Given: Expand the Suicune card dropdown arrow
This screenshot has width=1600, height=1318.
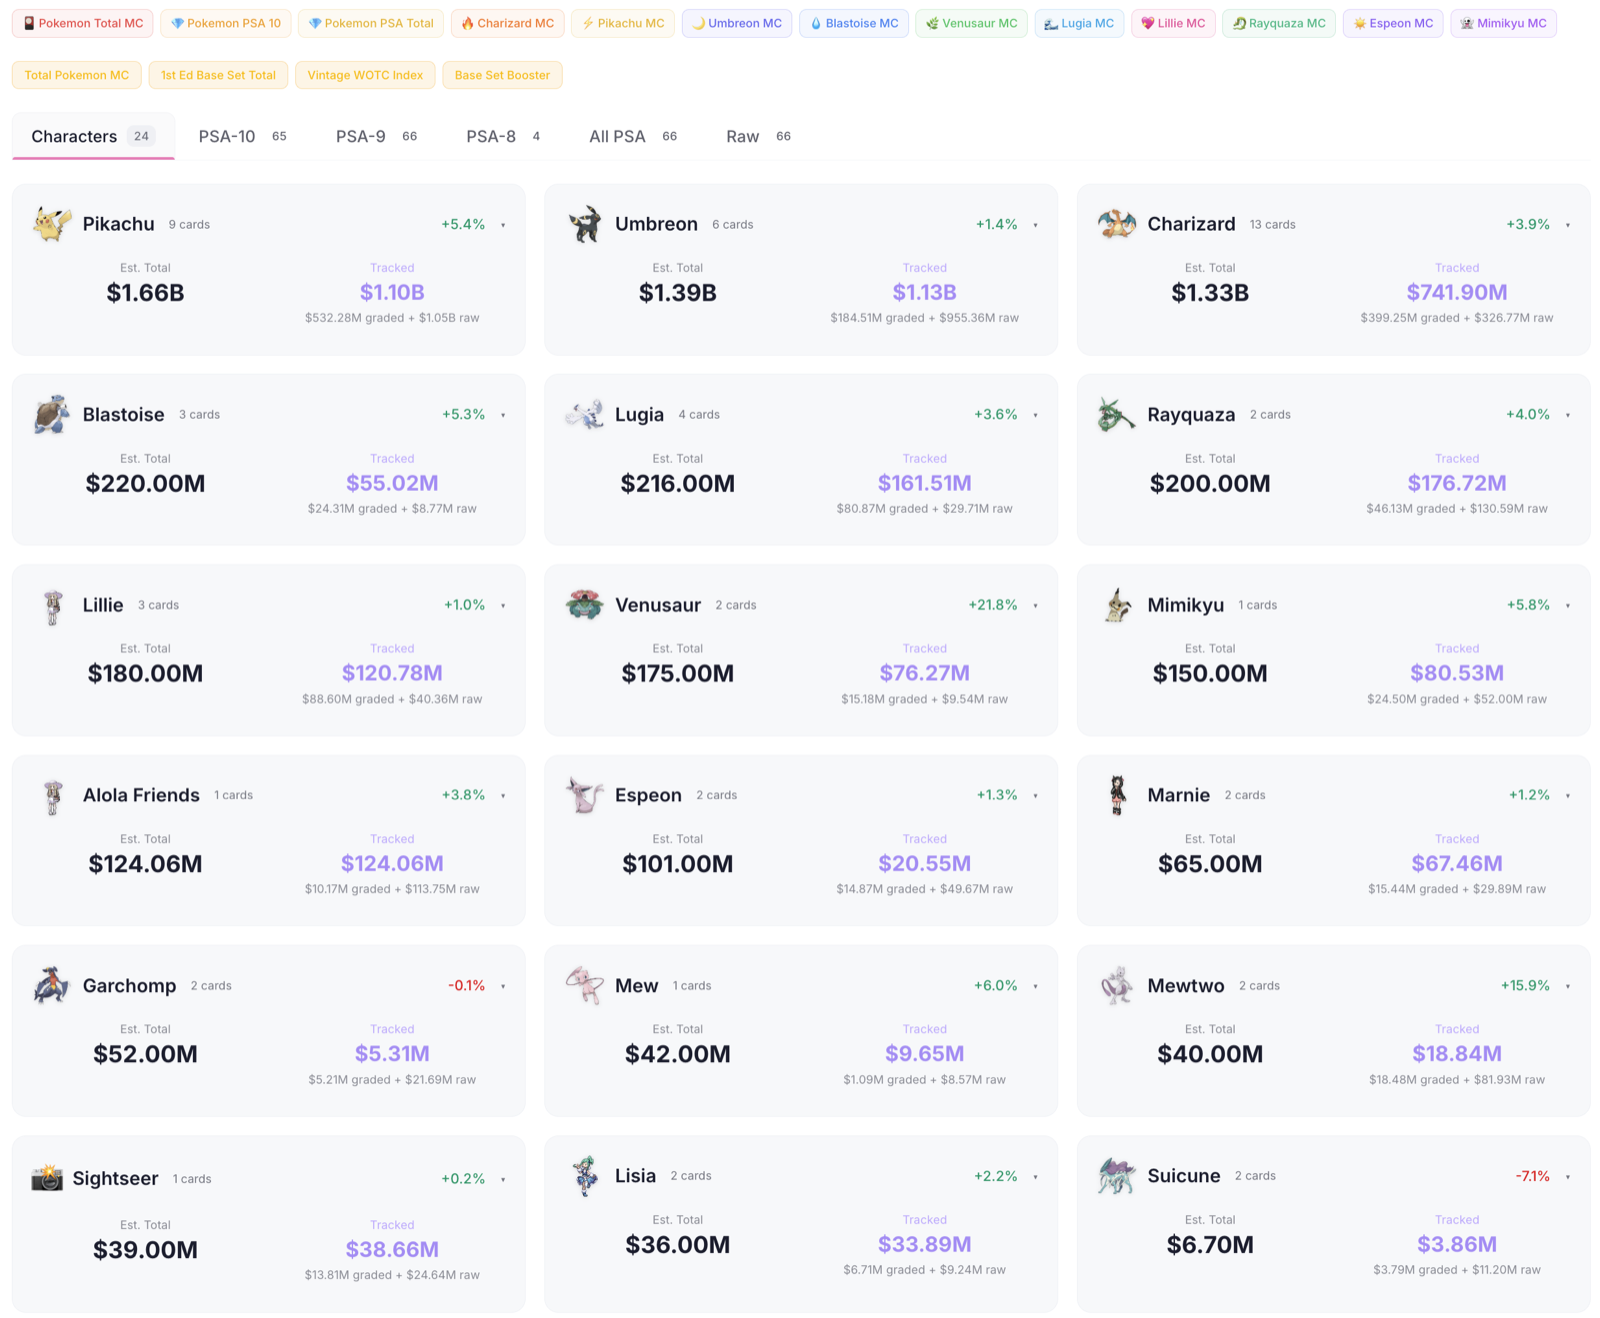Looking at the screenshot, I should point(1567,1177).
